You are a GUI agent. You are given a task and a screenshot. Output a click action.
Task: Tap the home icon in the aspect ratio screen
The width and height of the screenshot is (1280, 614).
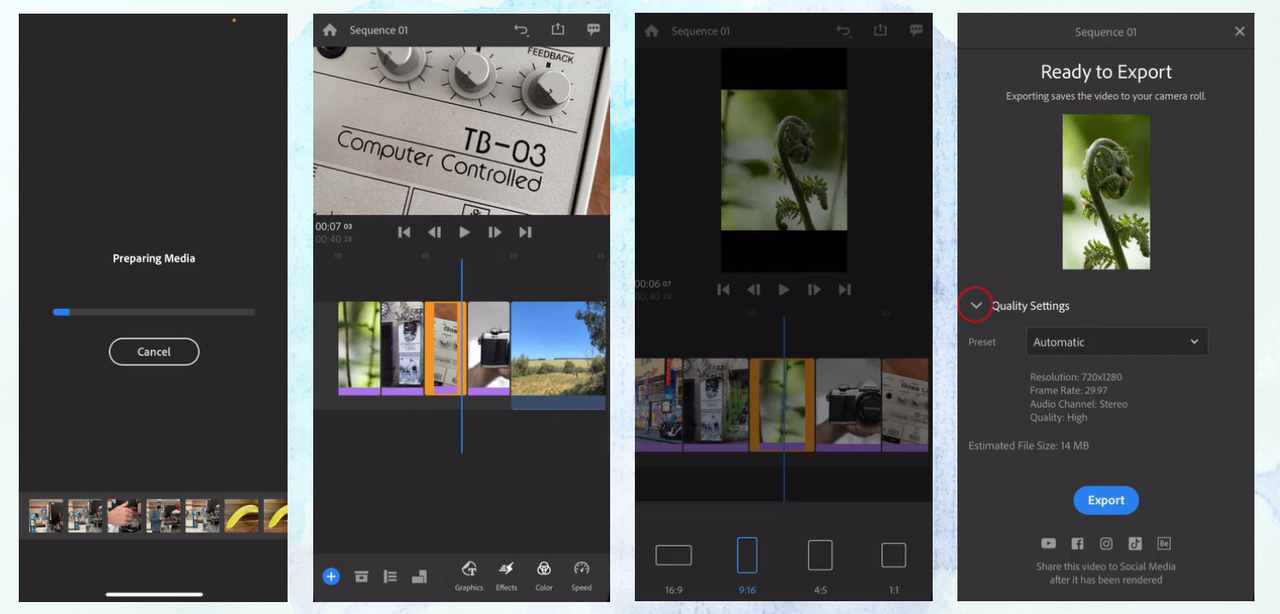click(652, 31)
